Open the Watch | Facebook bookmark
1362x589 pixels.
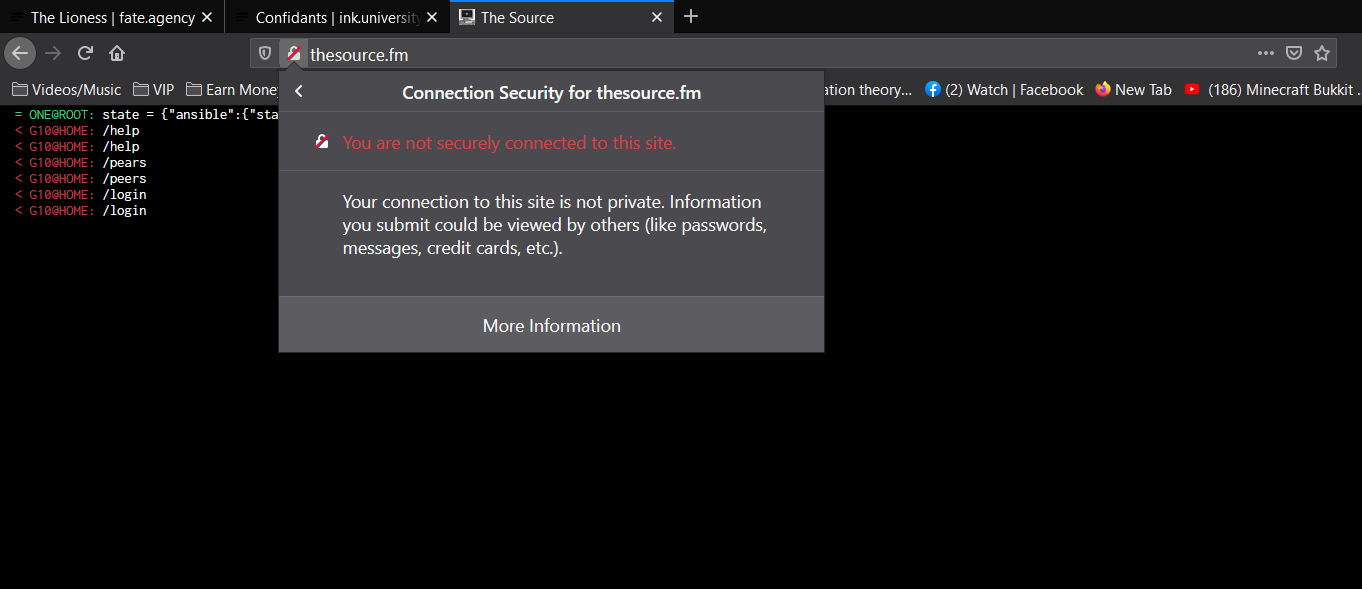point(1004,89)
